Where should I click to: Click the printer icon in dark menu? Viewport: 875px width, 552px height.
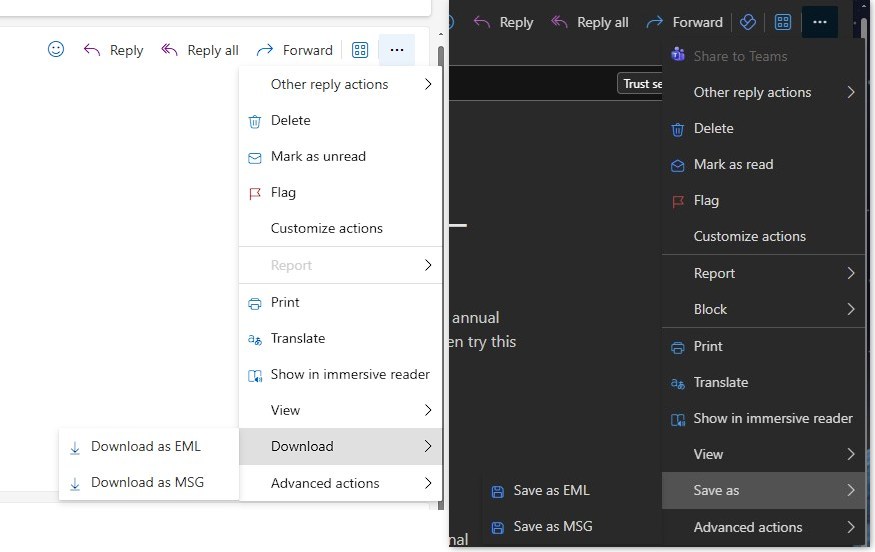677,348
